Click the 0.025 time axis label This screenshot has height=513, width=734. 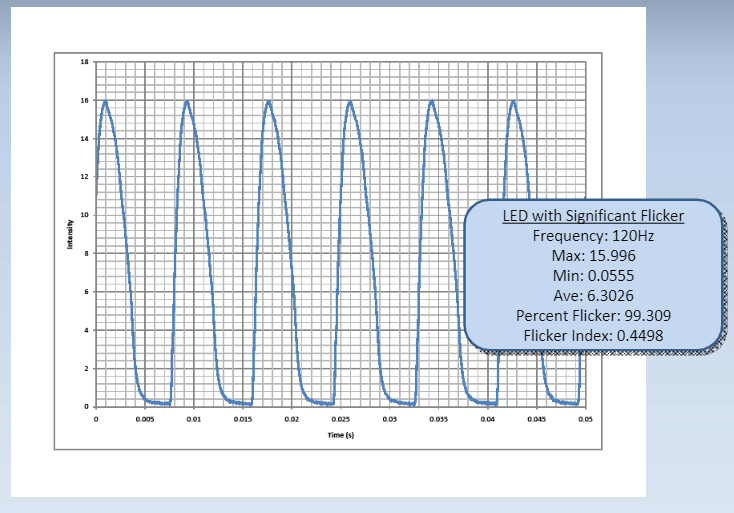coord(341,419)
